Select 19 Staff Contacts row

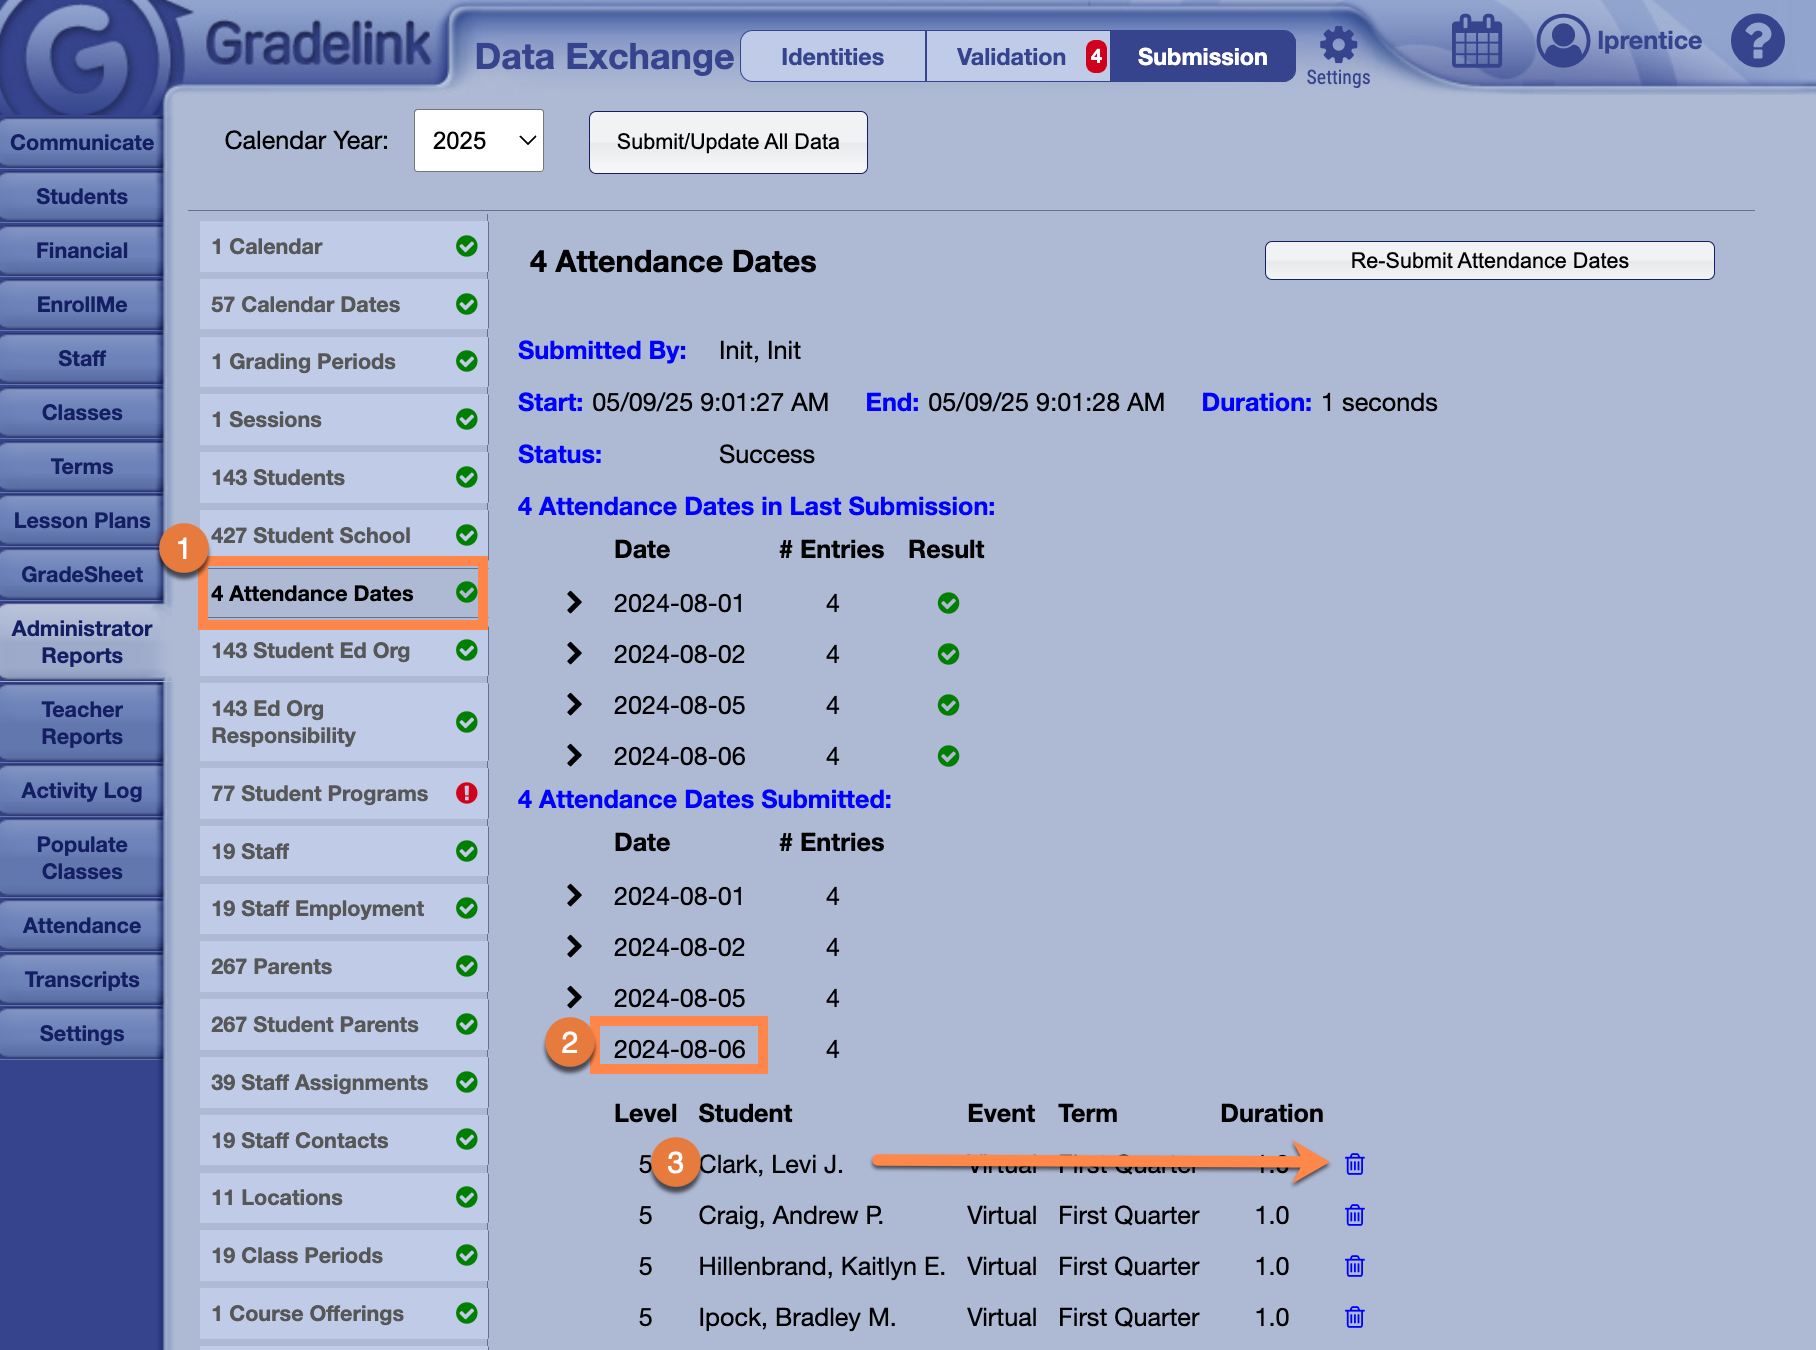[x=343, y=1140]
